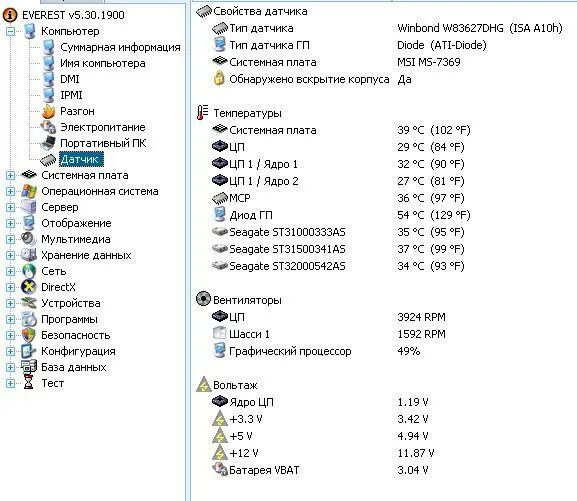Click the Свойства датчика section header
This screenshot has height=501, width=577.
pos(260,11)
